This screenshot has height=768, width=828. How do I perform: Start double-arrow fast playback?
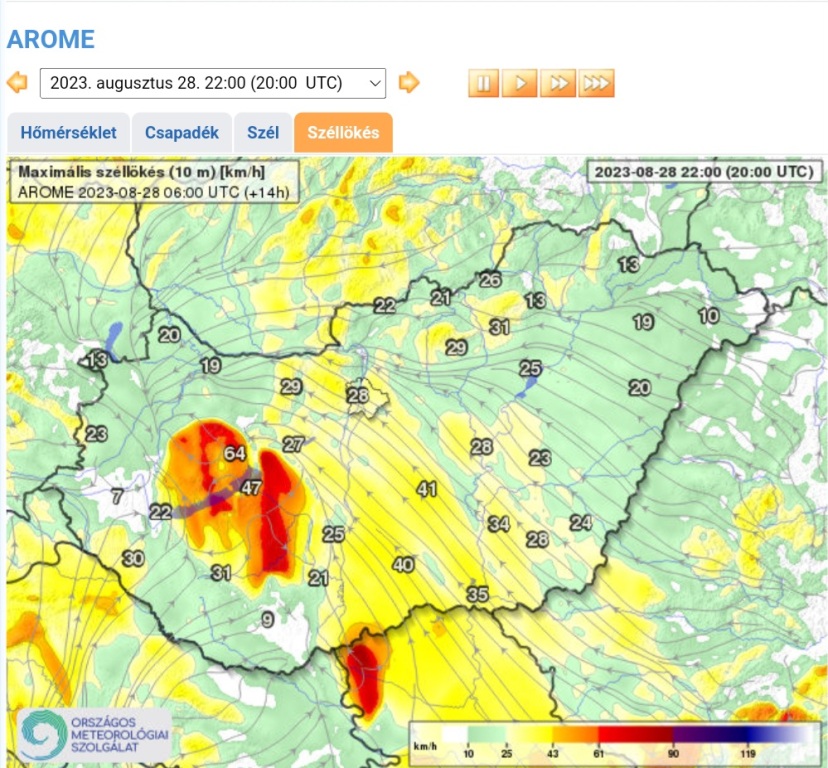558,83
